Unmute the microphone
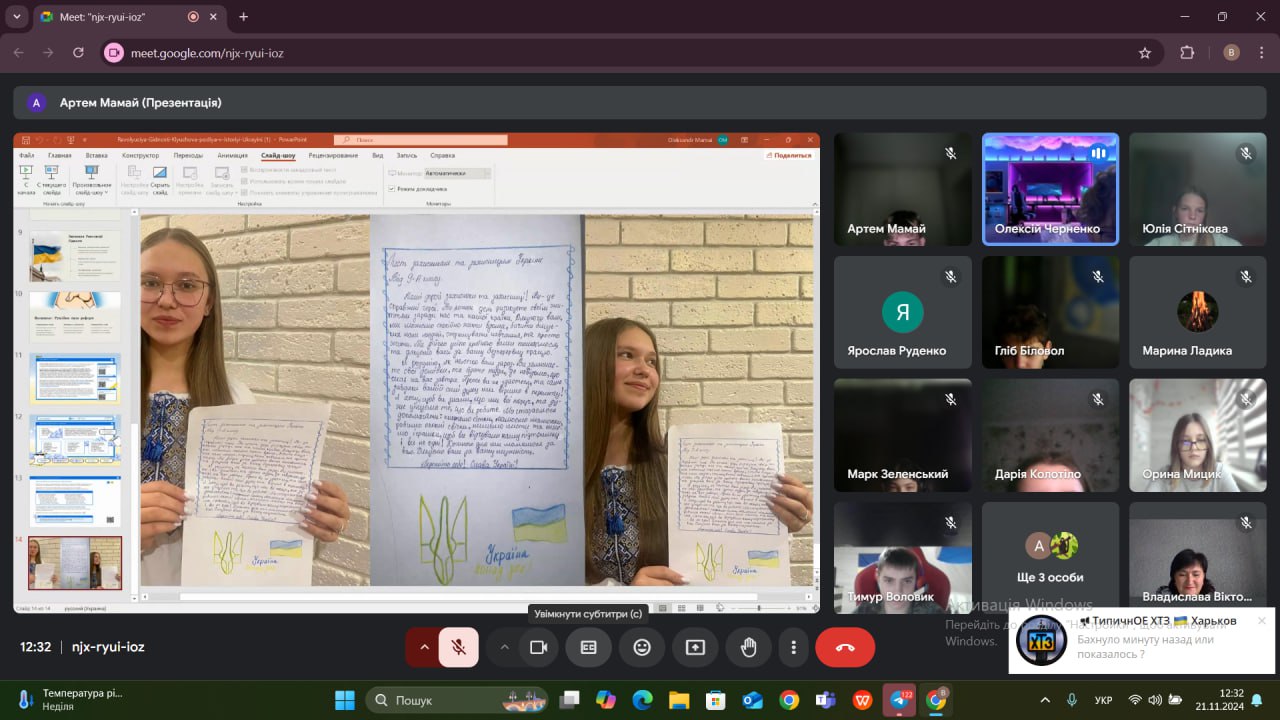This screenshot has height=720, width=1280. (458, 647)
